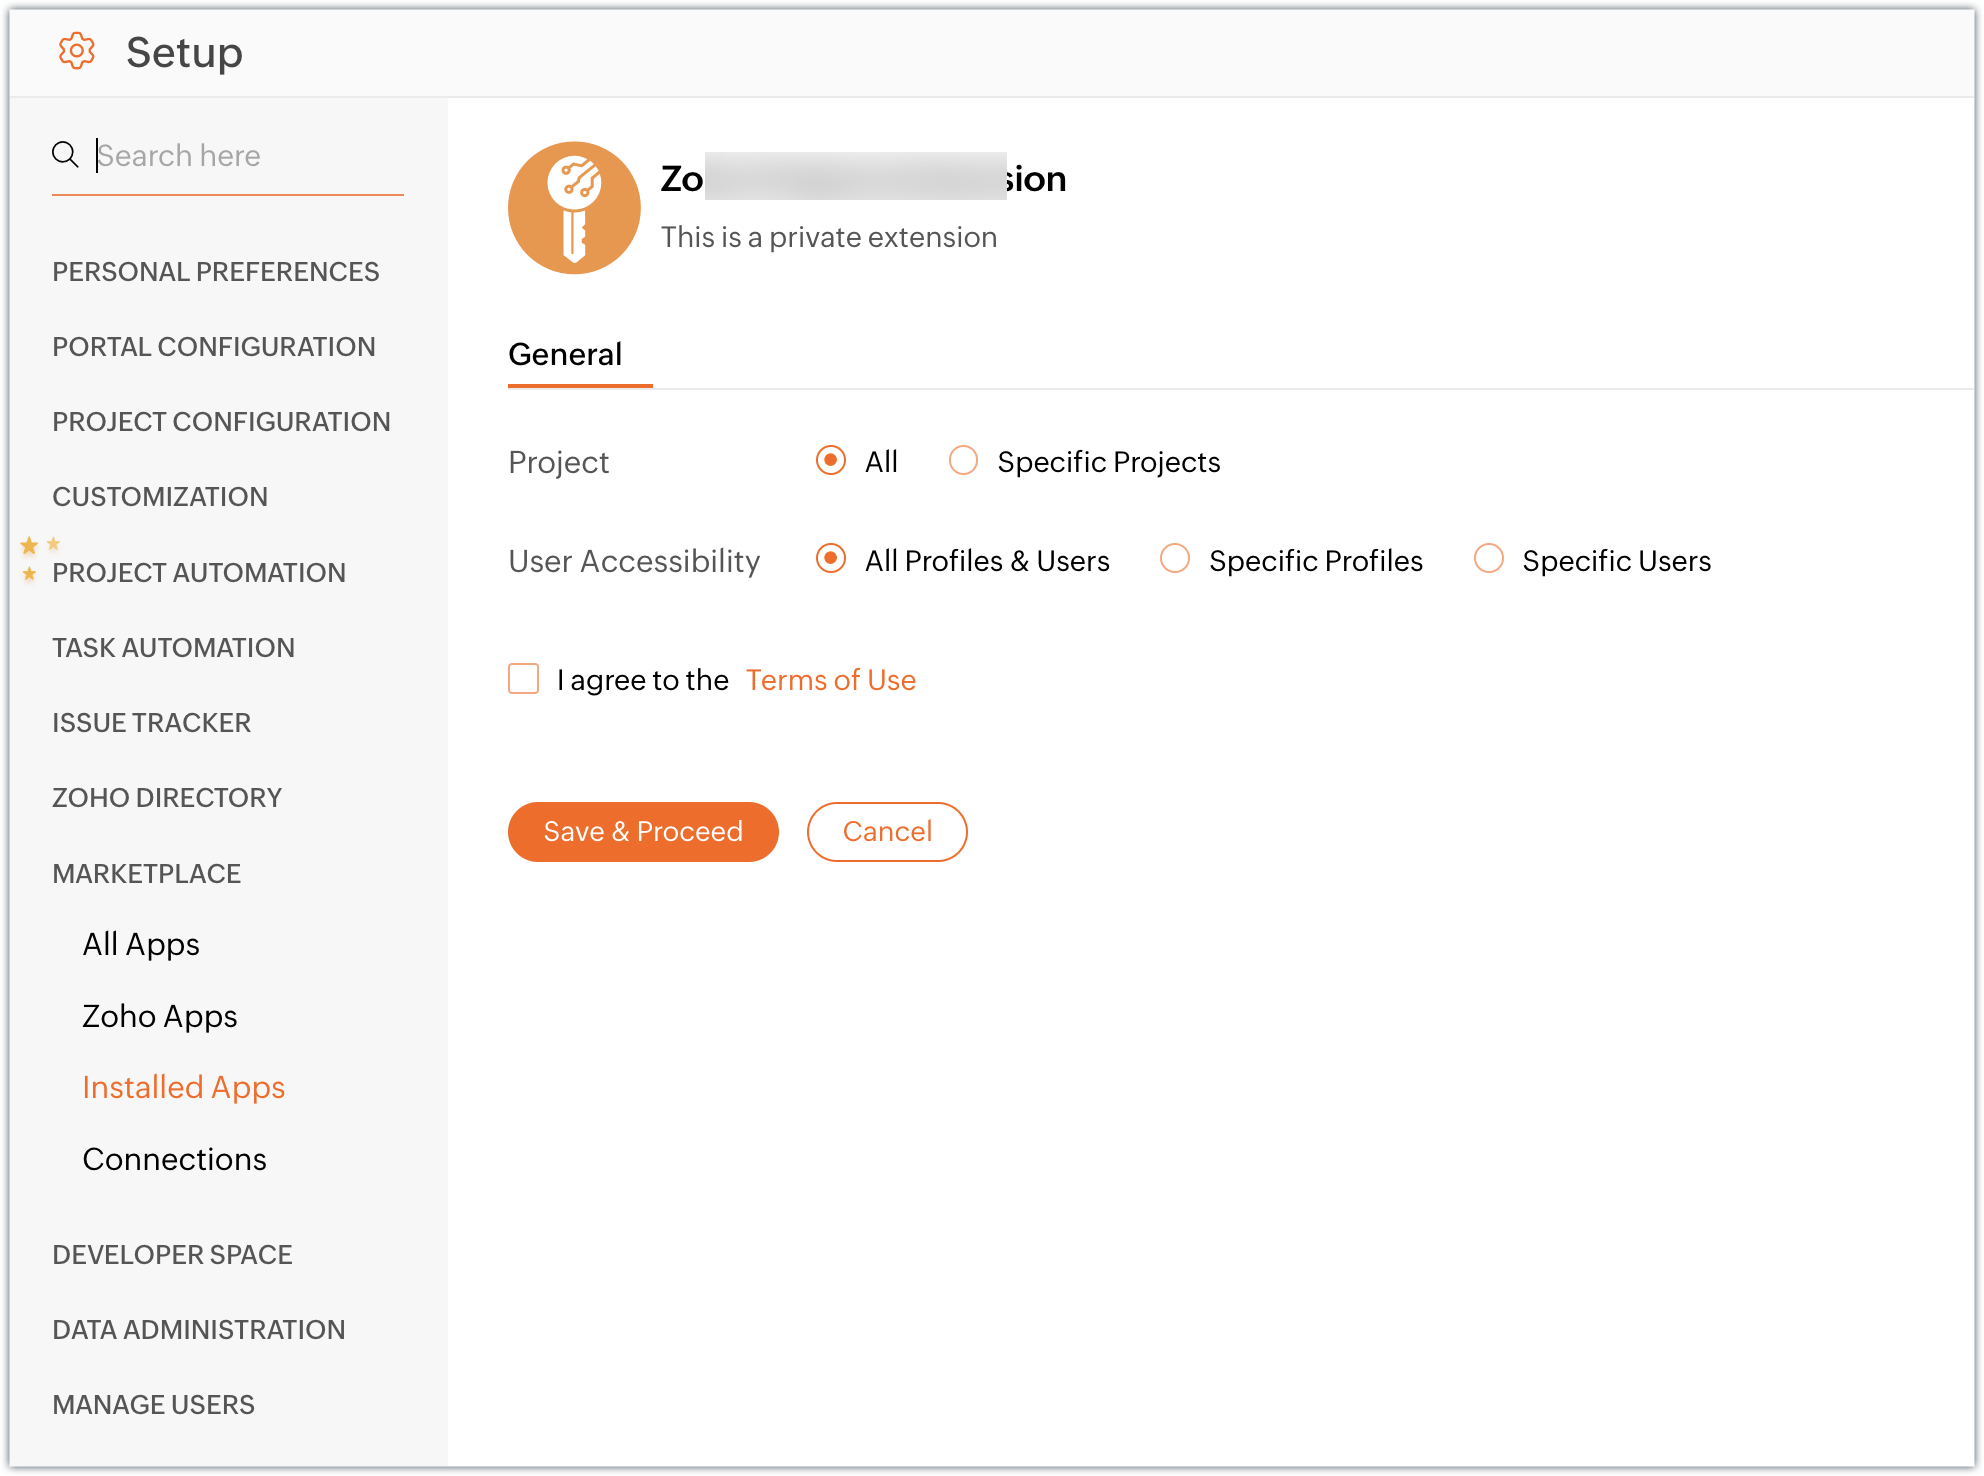
Task: Expand Data Administration section
Action: click(199, 1330)
